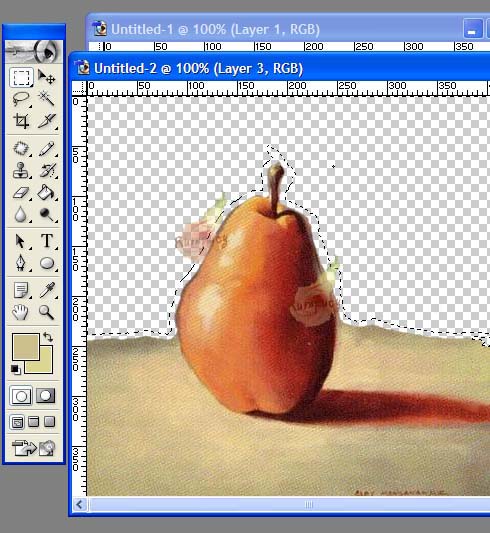Enable Quick Mask mode
490x533 pixels.
(46, 396)
